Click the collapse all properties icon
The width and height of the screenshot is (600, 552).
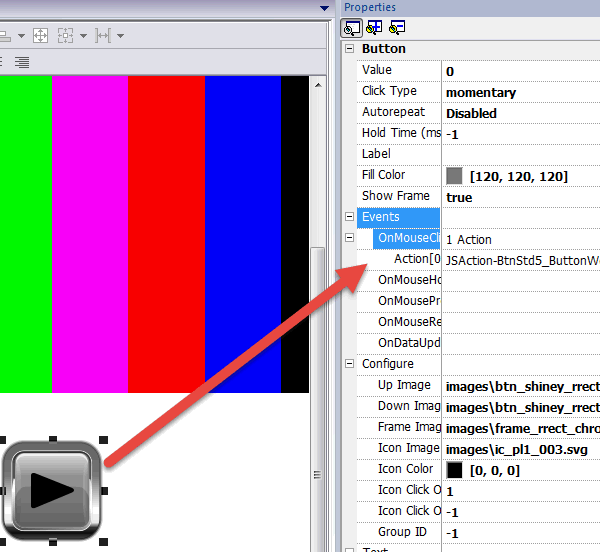tap(397, 28)
